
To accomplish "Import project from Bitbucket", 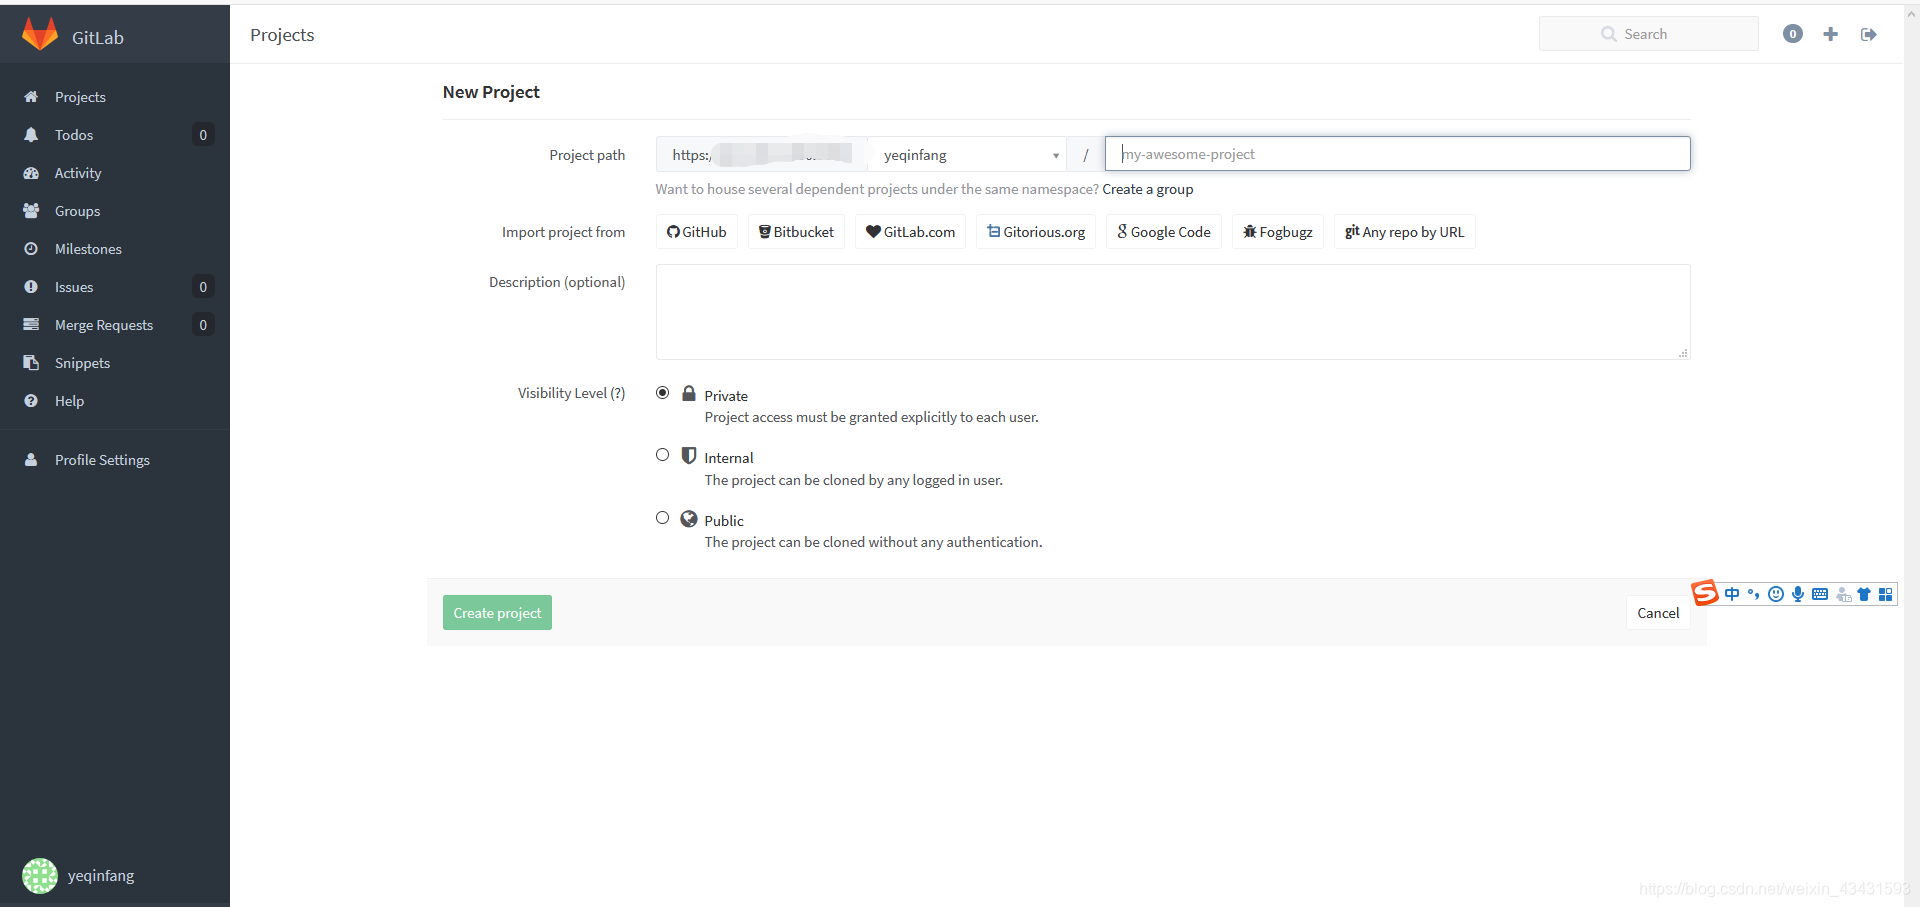I will coord(796,232).
